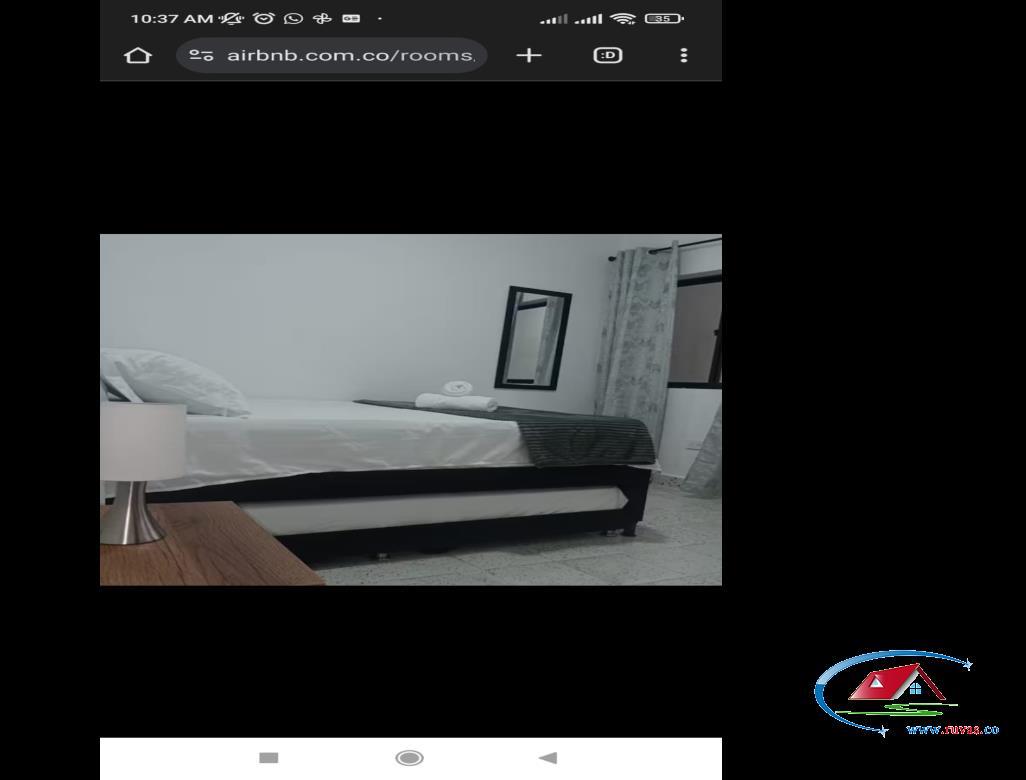Open site settings icon beside the URL
The width and height of the screenshot is (1026, 780).
[201, 56]
